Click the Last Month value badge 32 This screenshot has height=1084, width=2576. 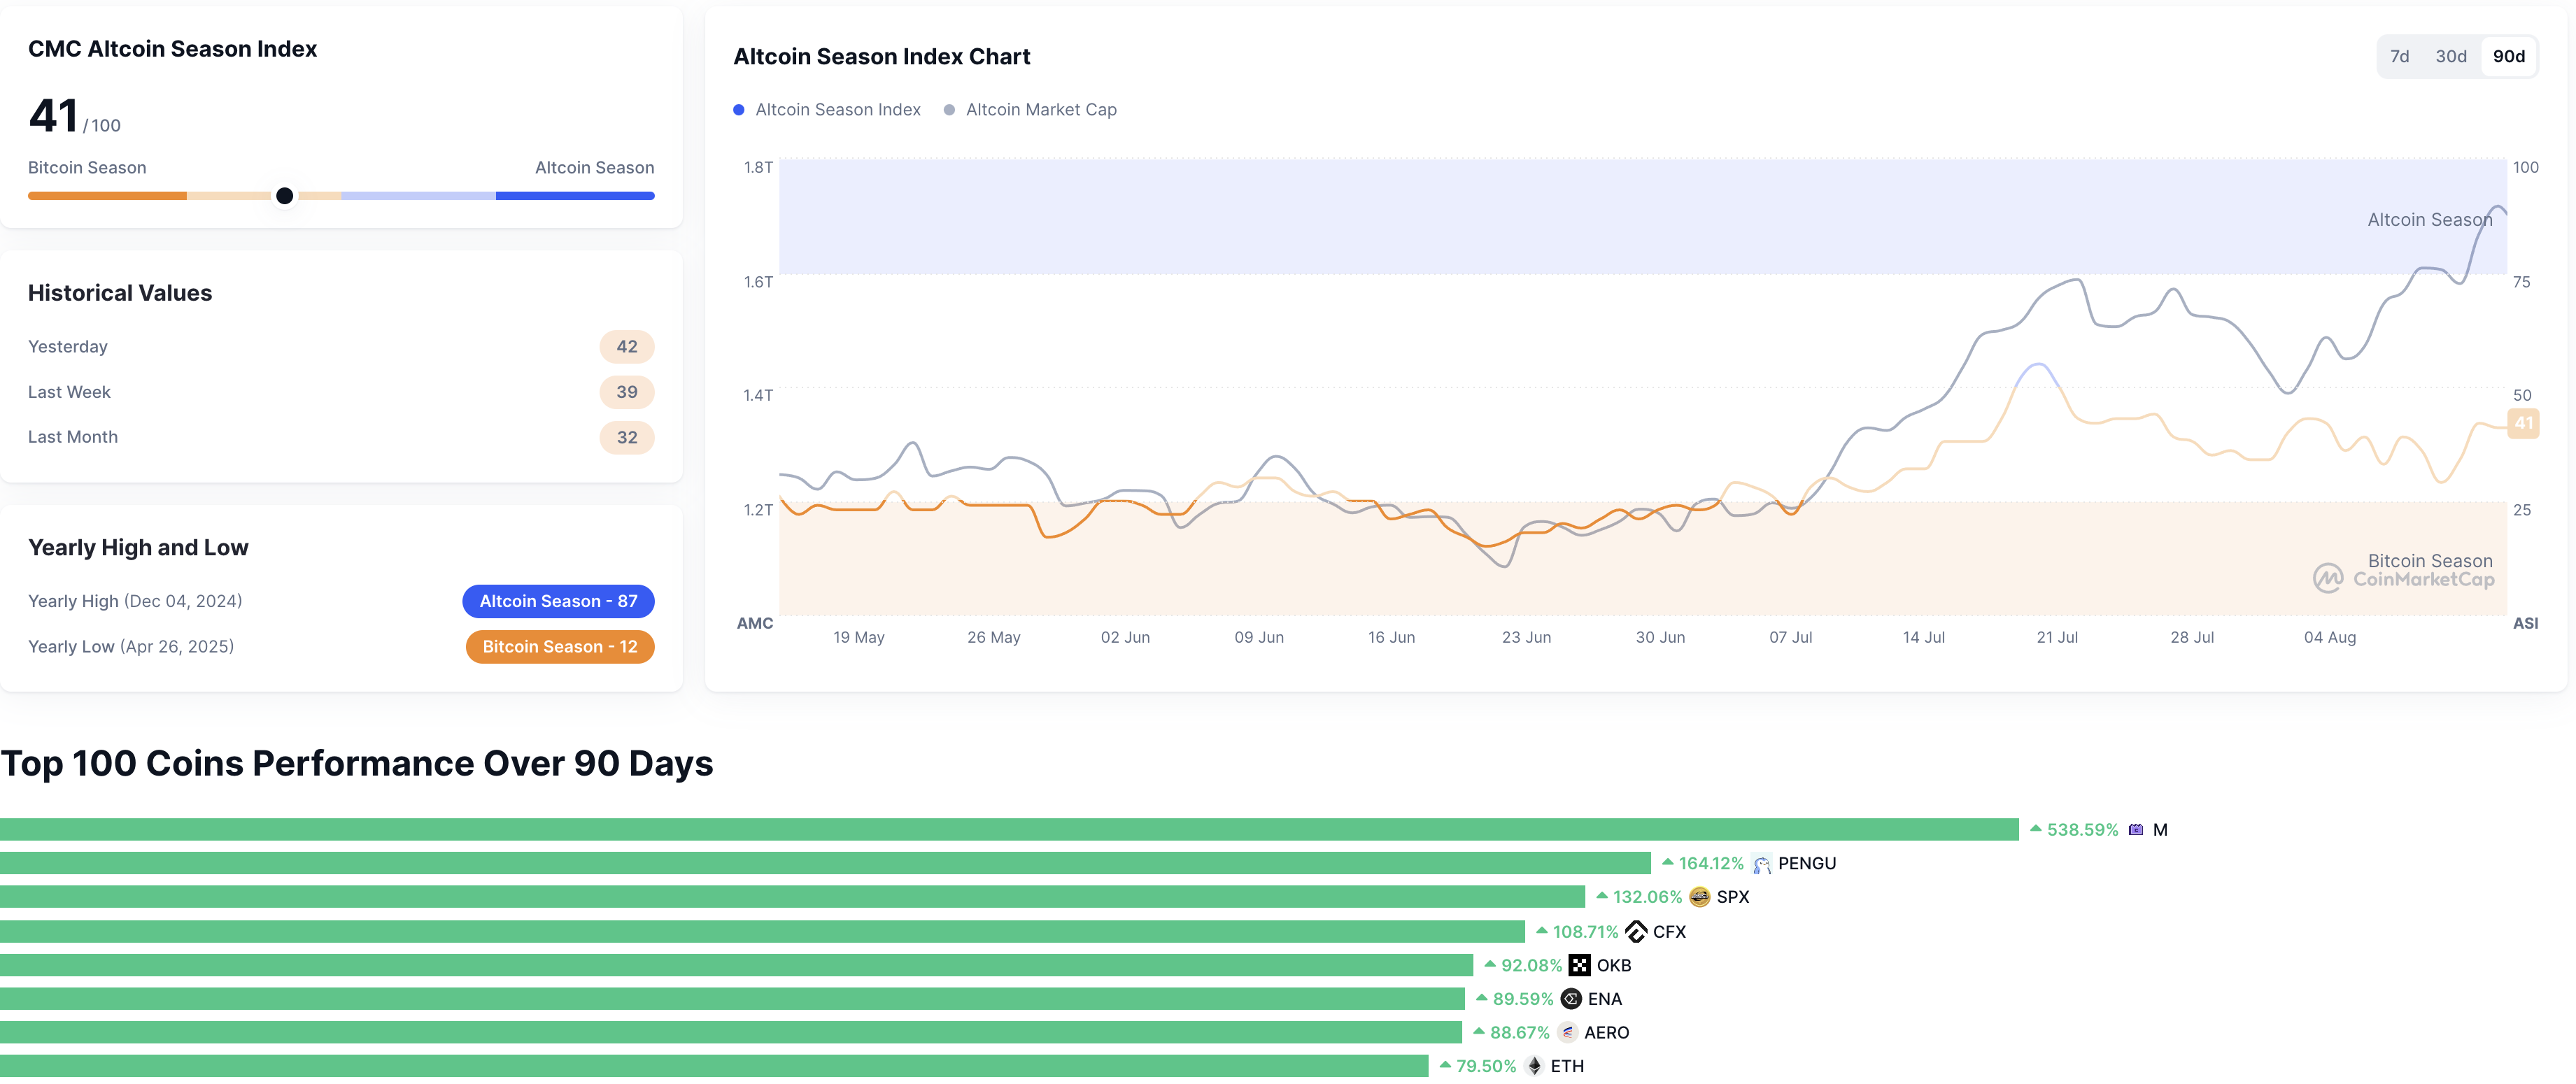(x=627, y=438)
